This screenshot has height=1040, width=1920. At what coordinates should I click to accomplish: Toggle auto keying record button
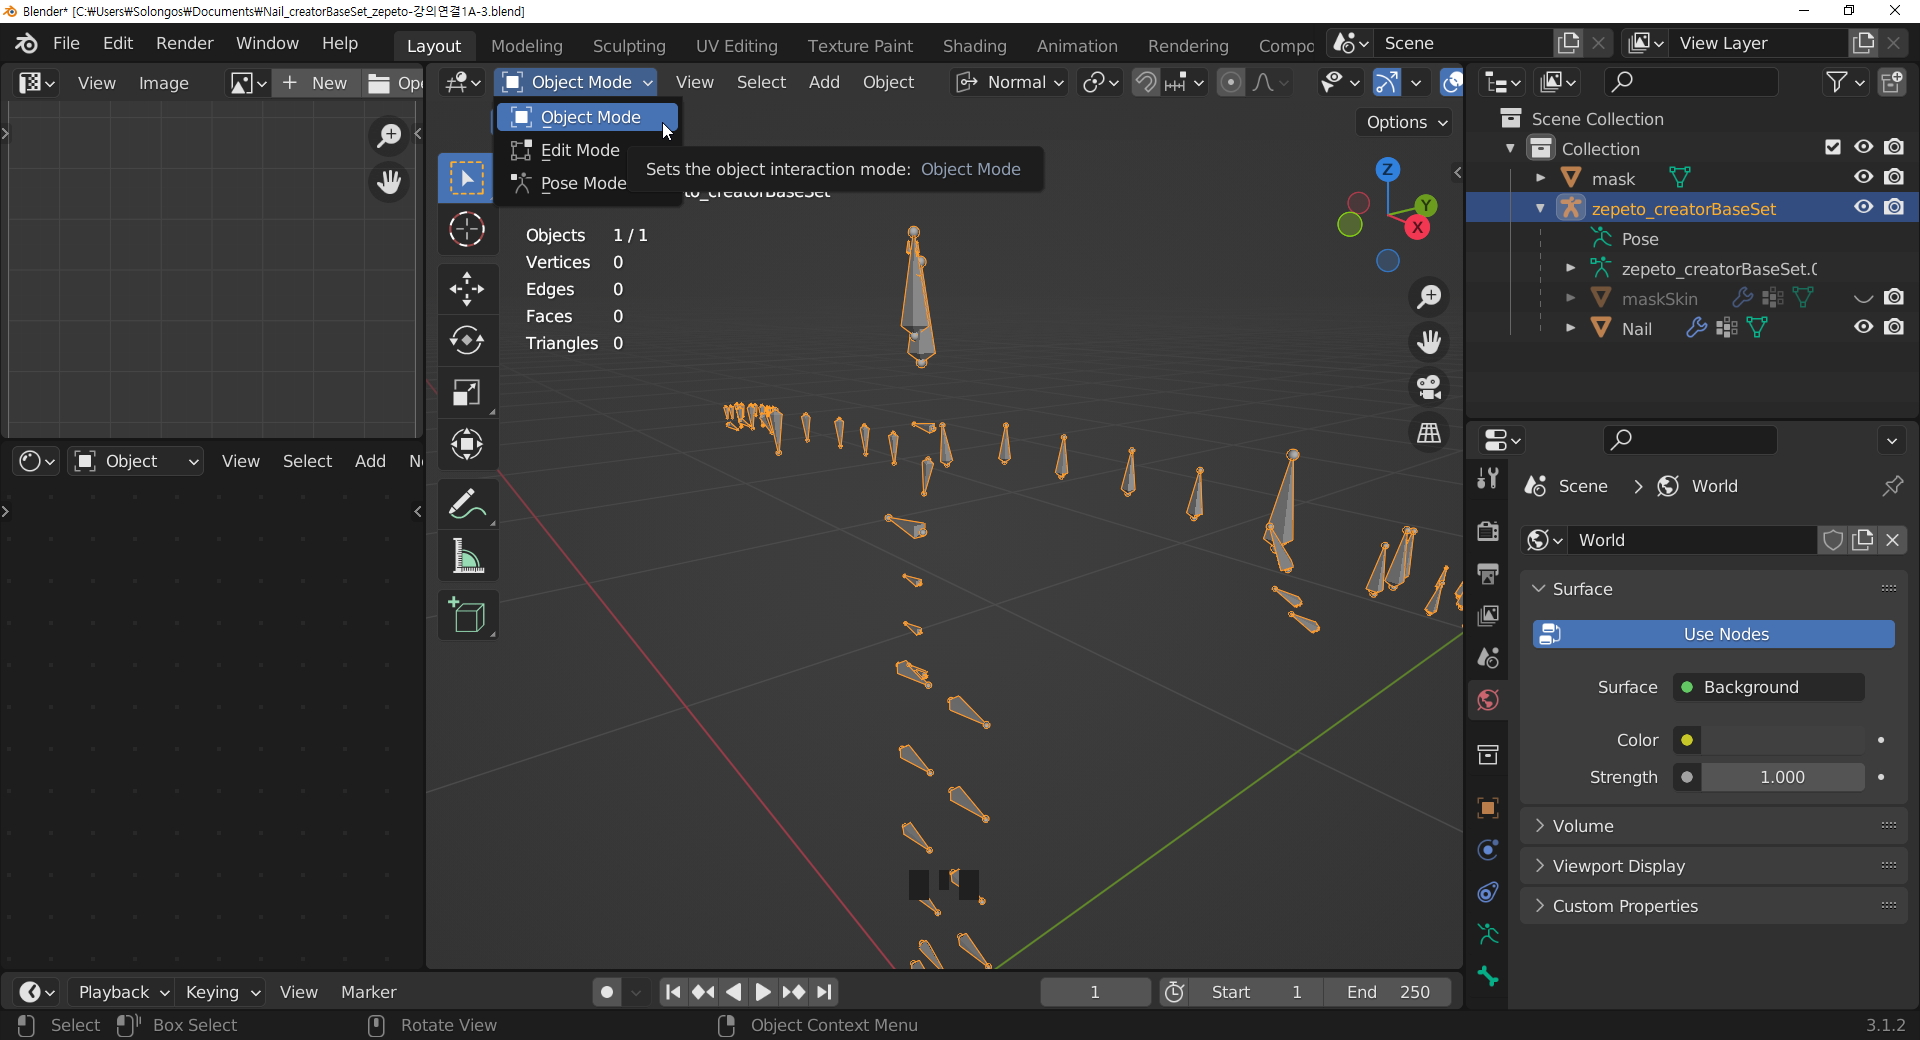(606, 992)
